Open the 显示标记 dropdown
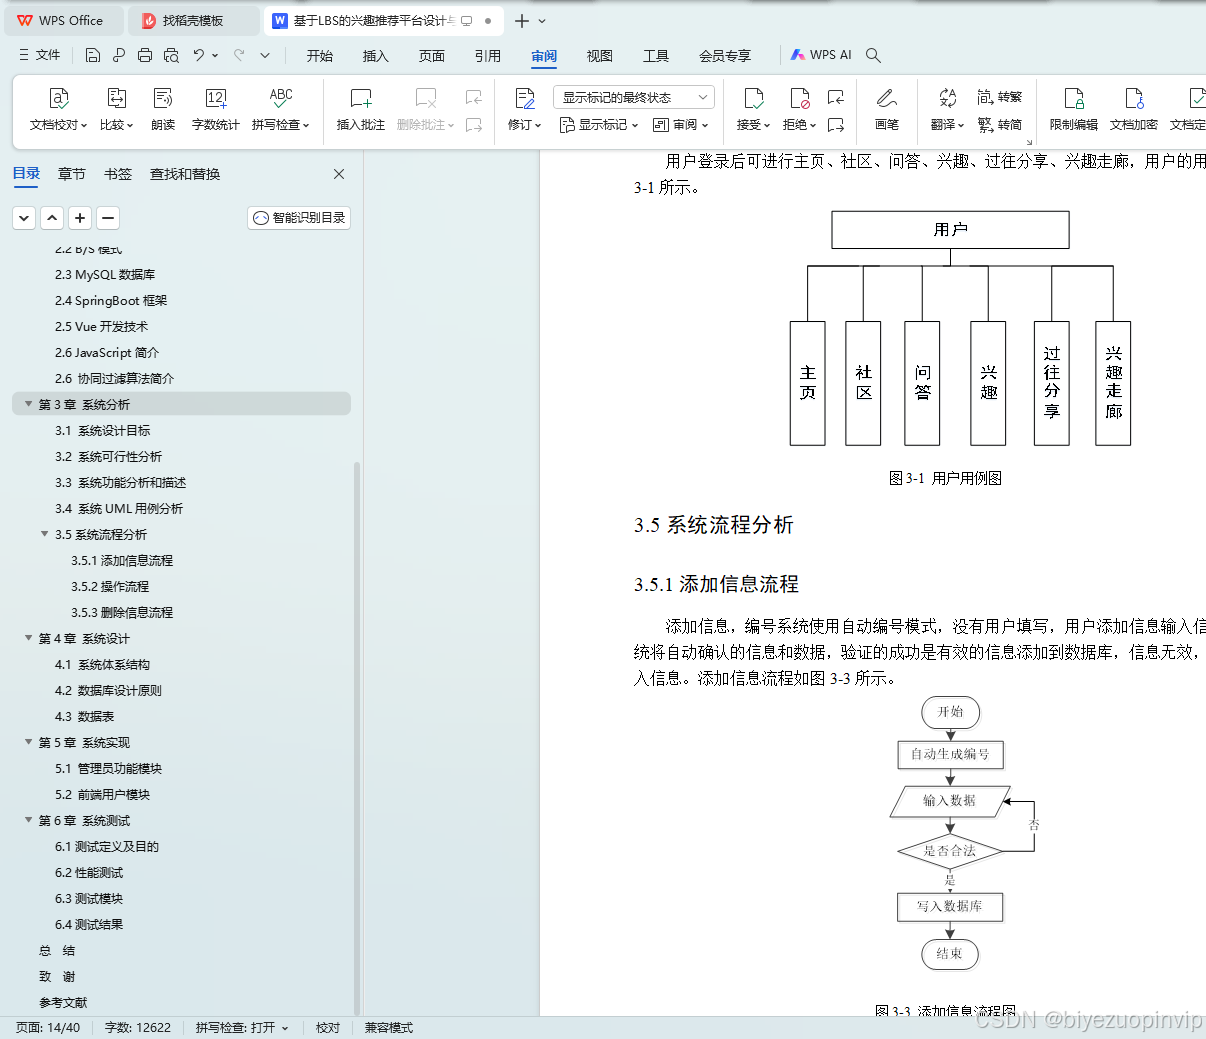1206x1039 pixels. (x=599, y=125)
